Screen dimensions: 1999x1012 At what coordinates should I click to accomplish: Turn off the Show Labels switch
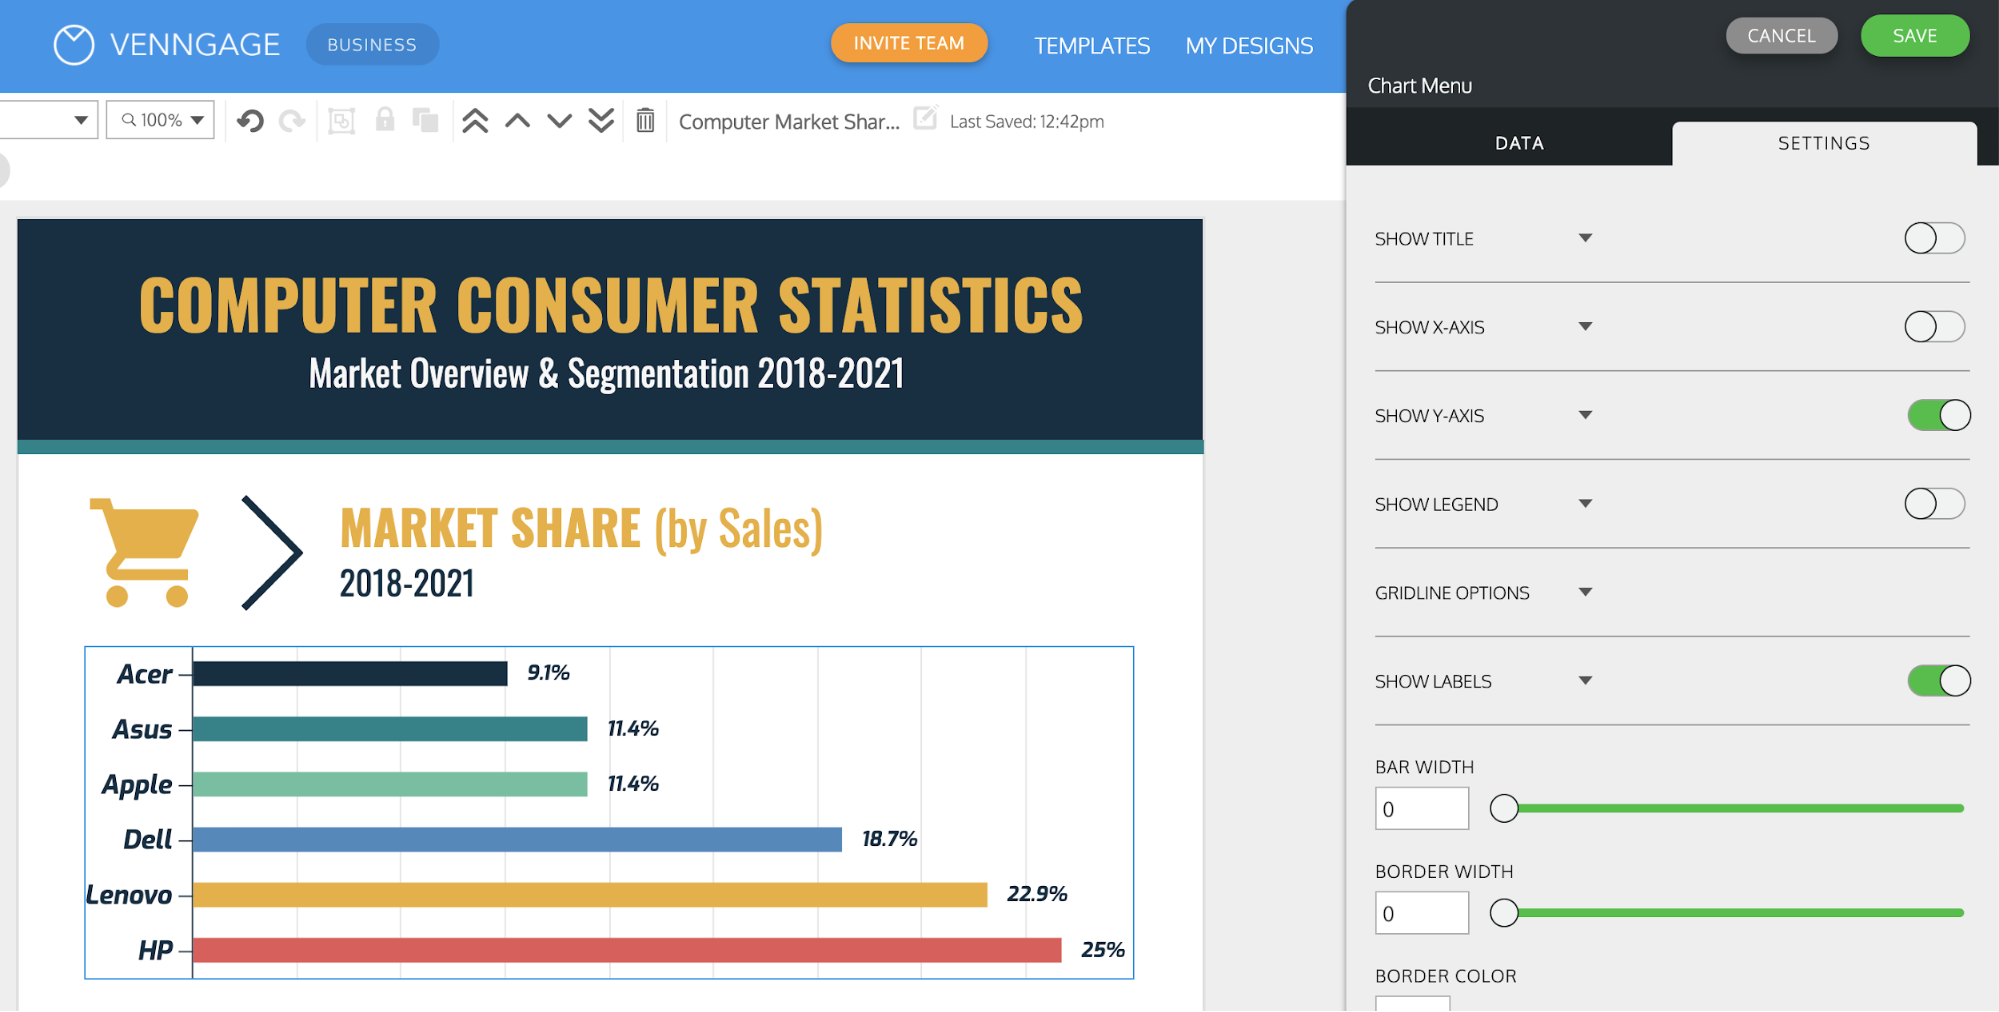pos(1939,681)
